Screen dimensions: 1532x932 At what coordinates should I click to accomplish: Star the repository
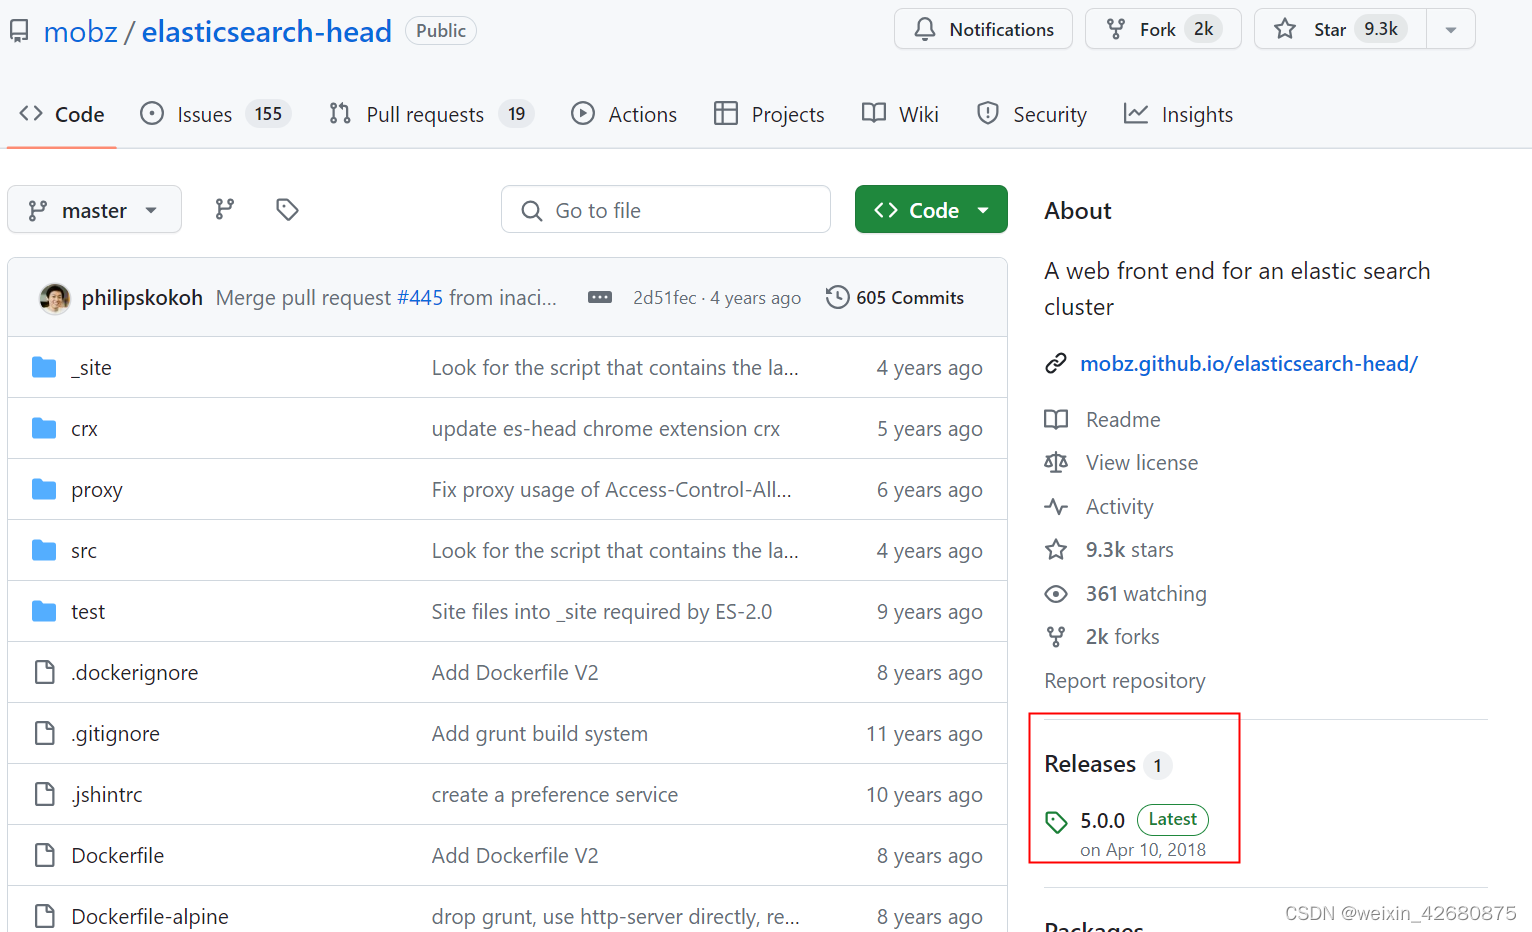coord(1340,29)
